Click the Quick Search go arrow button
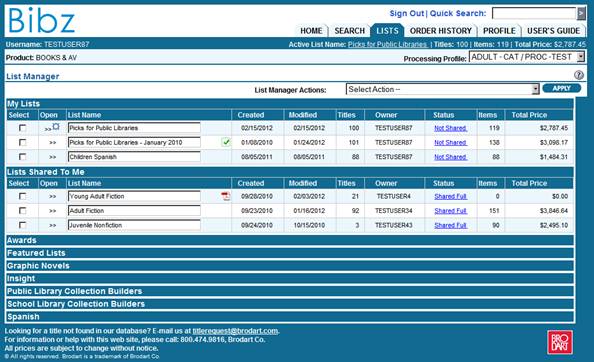 coord(581,14)
